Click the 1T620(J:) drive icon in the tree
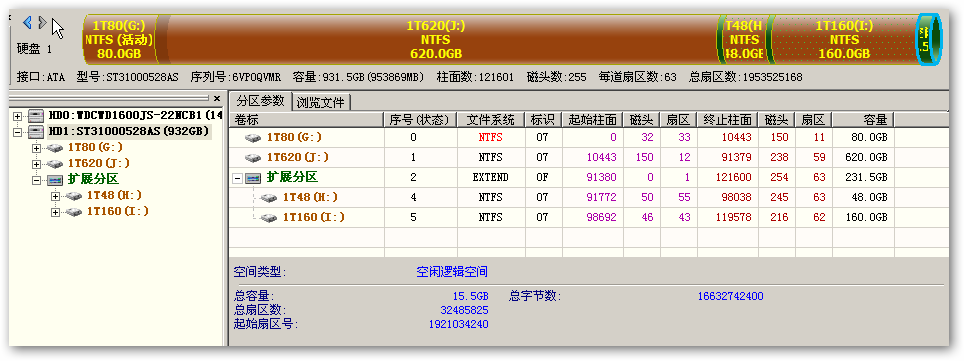This screenshot has height=361, width=964. pos(55,164)
